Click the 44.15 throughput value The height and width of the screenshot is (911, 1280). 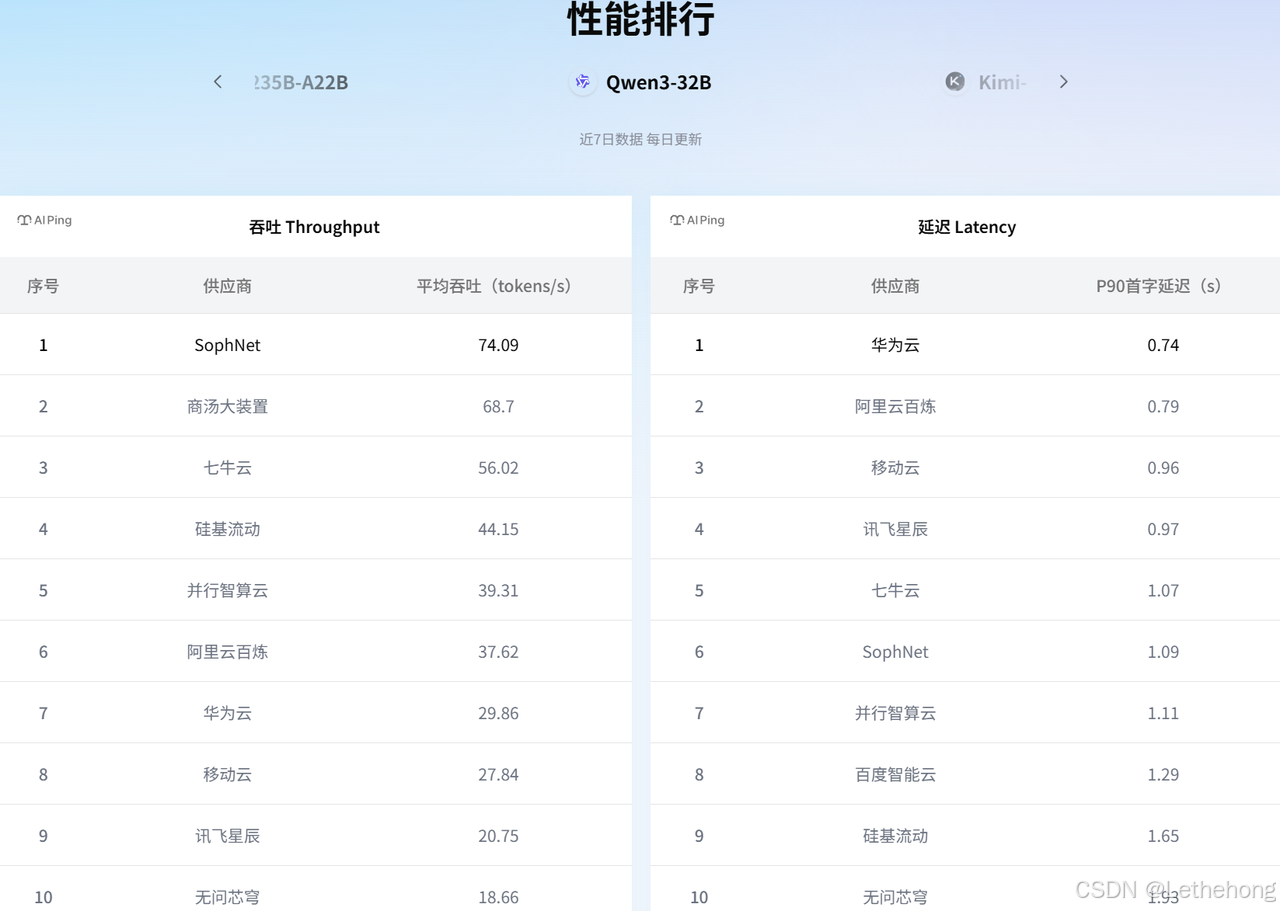(x=498, y=529)
